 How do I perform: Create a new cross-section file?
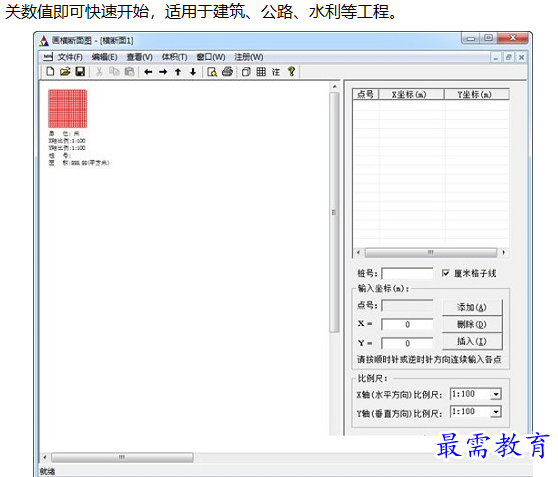(50, 72)
